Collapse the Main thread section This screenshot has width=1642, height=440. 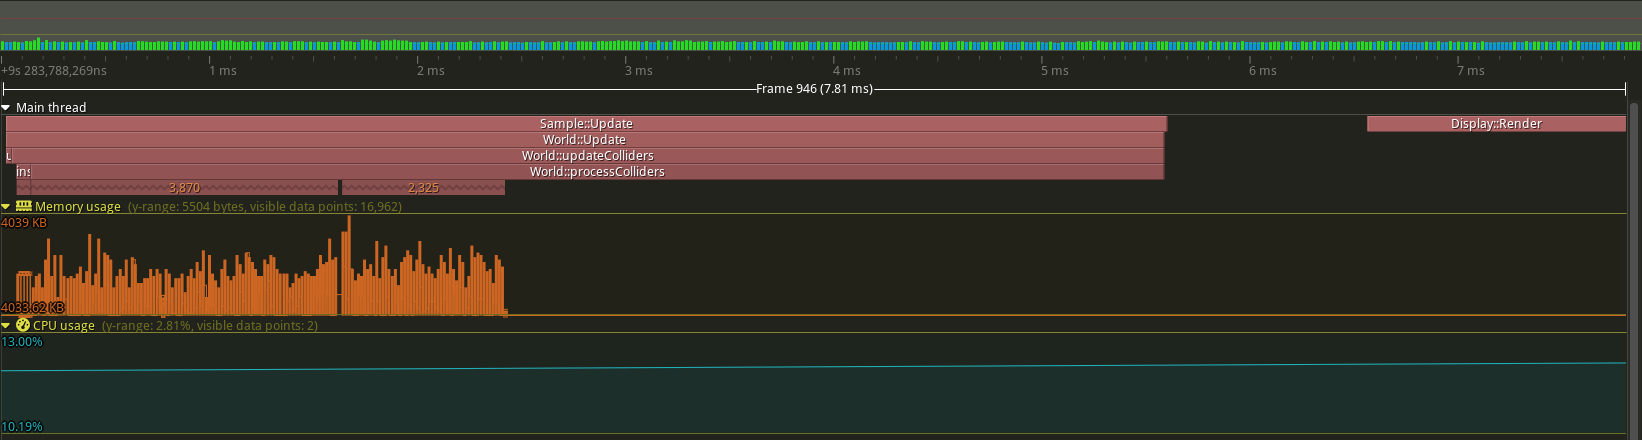(x=6, y=107)
